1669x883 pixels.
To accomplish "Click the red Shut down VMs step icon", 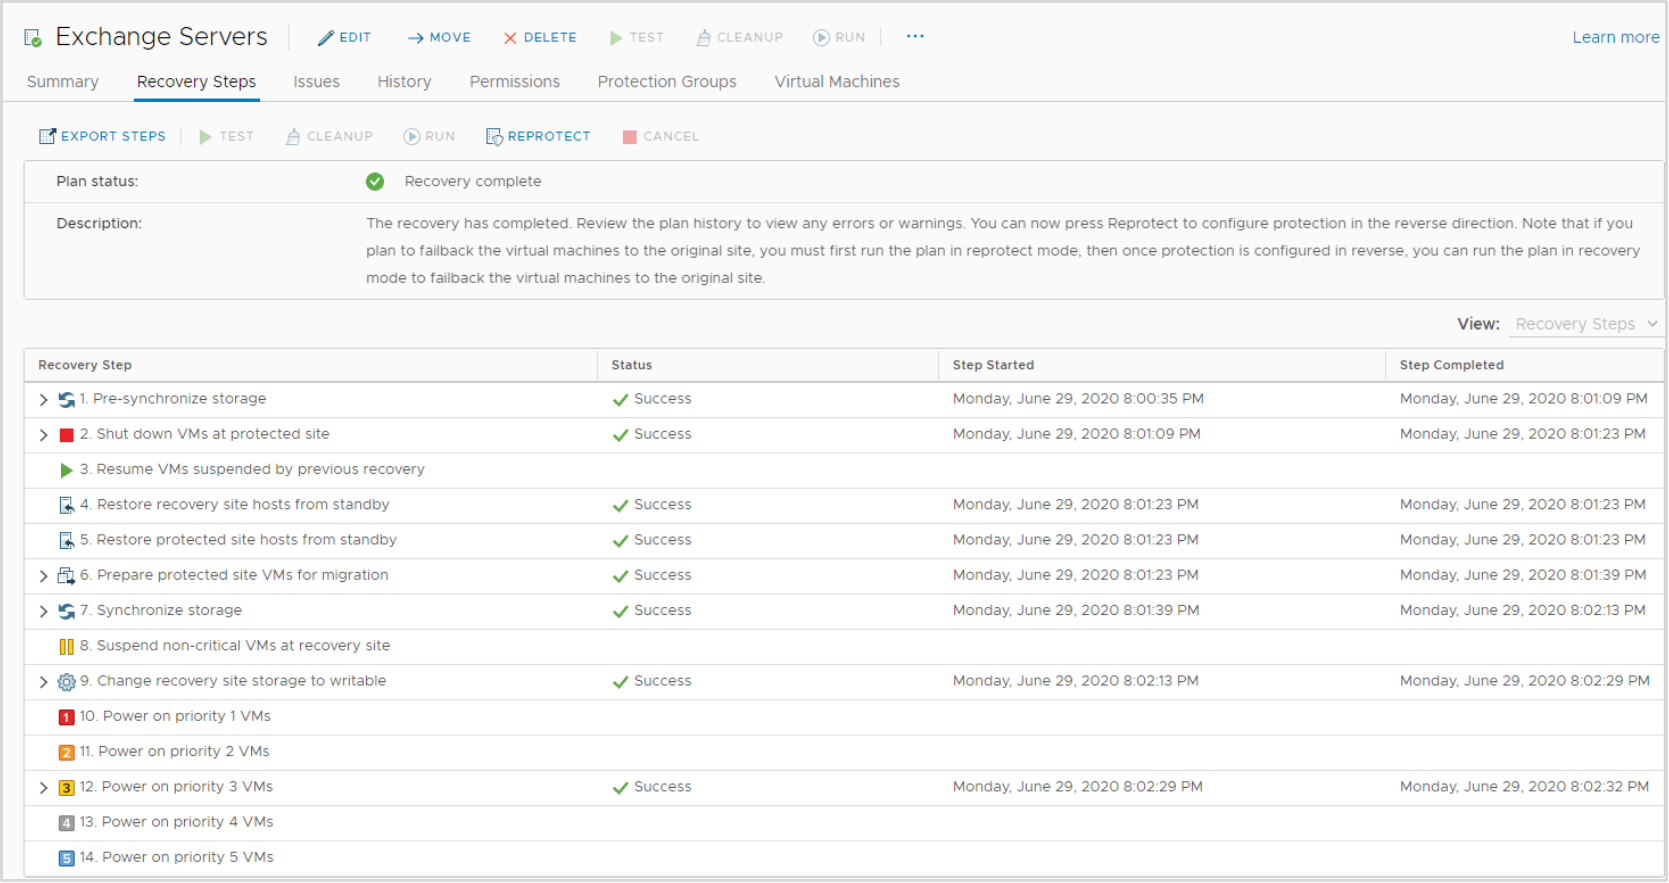I will pos(66,435).
